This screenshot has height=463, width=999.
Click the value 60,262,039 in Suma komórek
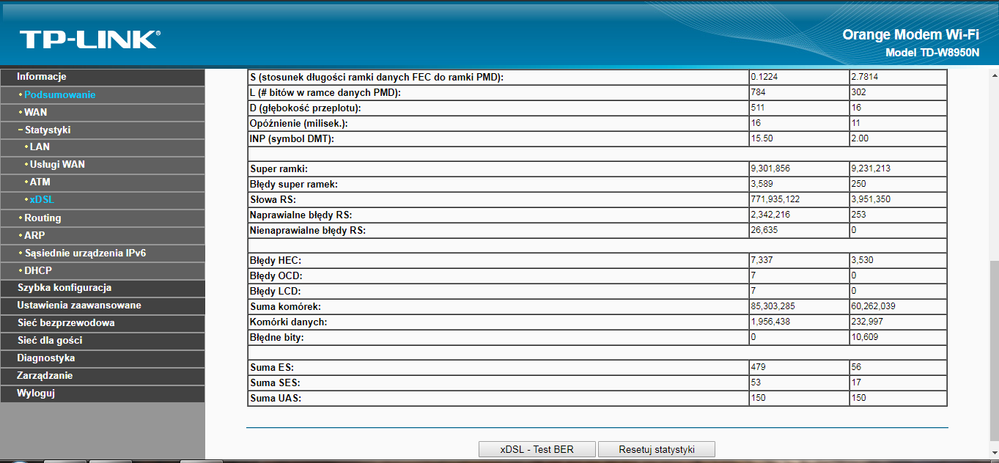[873, 306]
